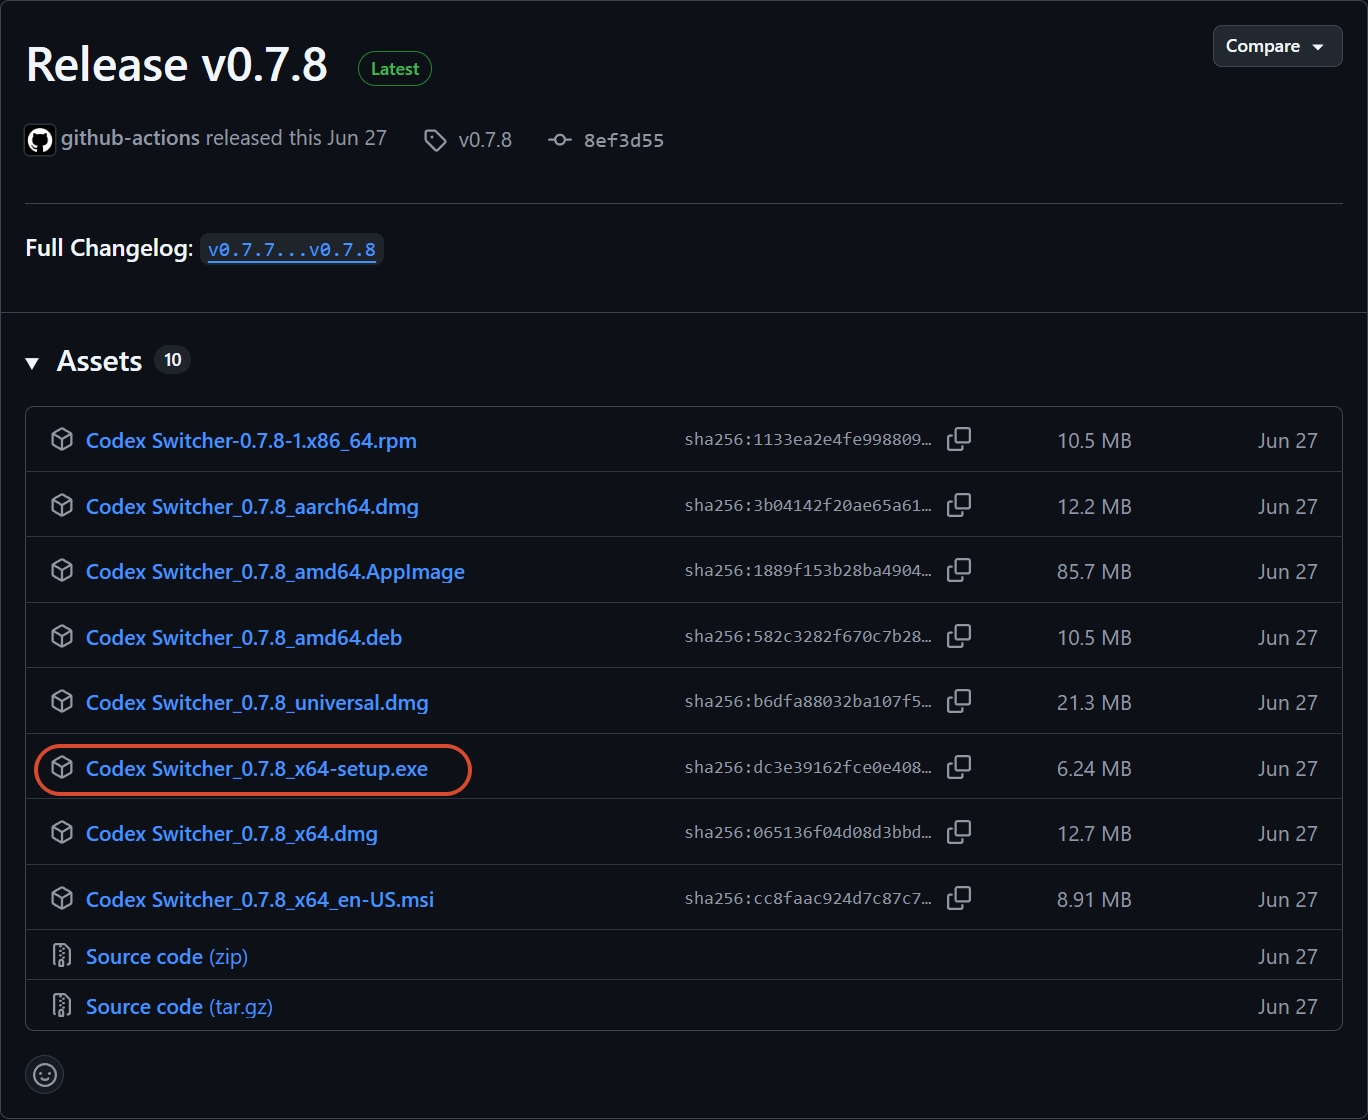Click hash text sha256:1133ea2e4fe998809…
Image resolution: width=1368 pixels, height=1120 pixels.
click(808, 441)
